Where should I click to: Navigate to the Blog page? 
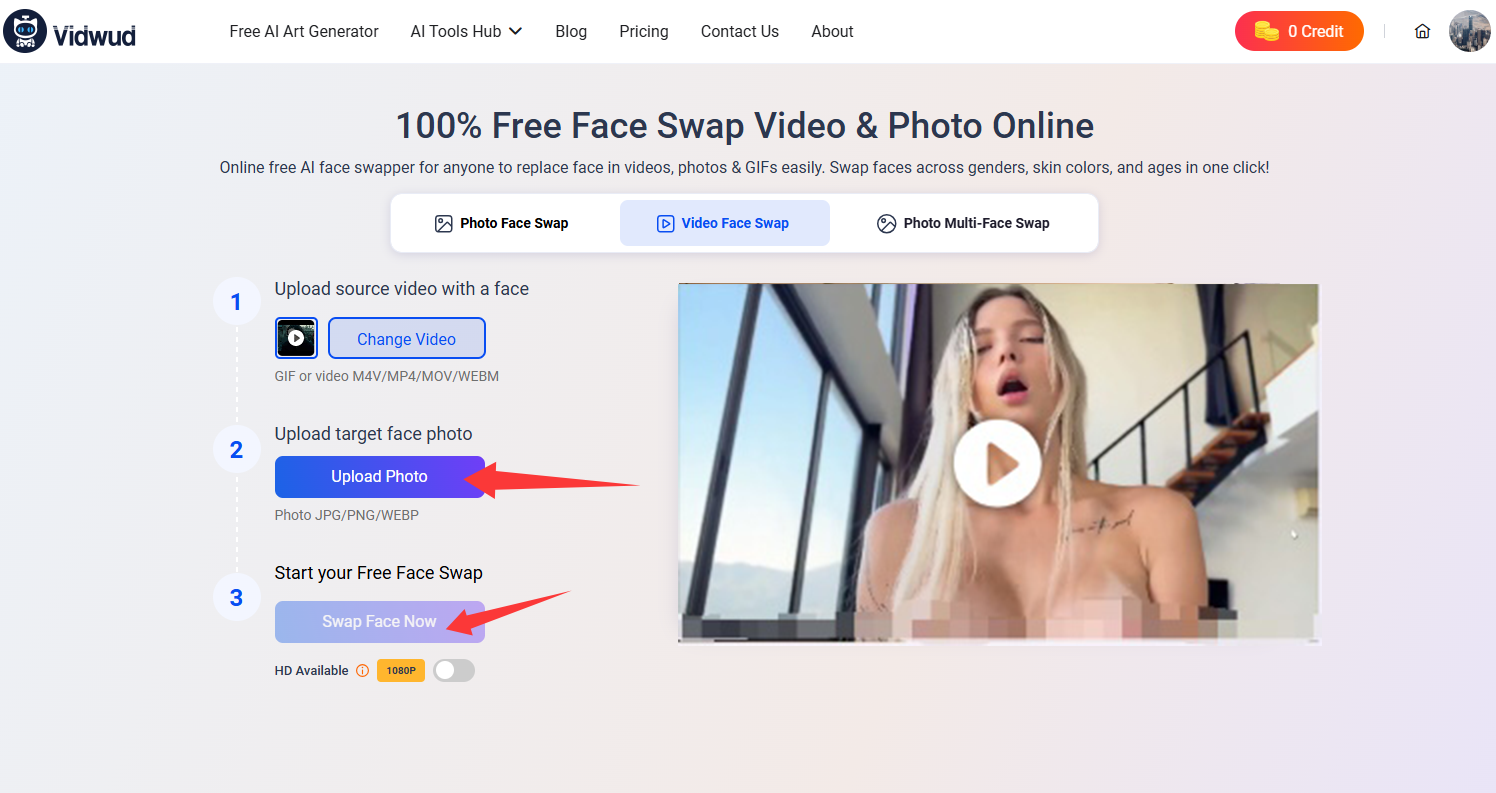click(x=571, y=32)
